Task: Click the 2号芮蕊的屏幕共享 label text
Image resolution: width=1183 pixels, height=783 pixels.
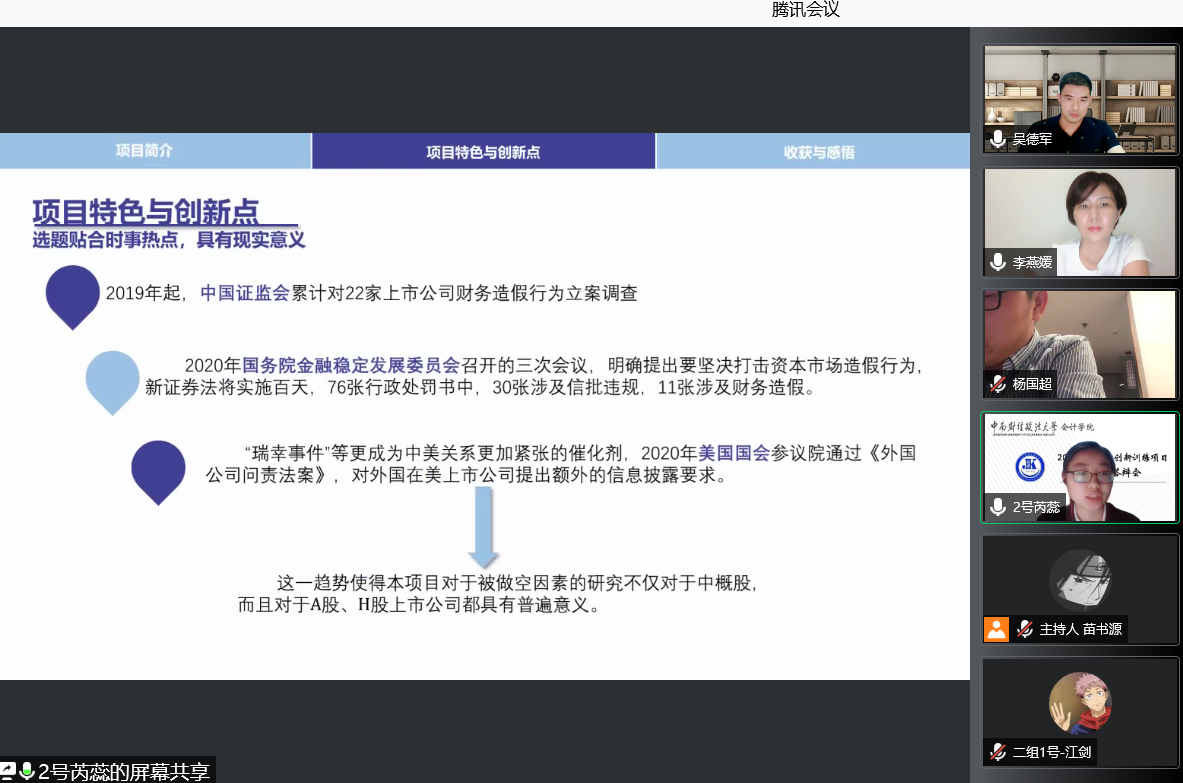Action: point(124,771)
